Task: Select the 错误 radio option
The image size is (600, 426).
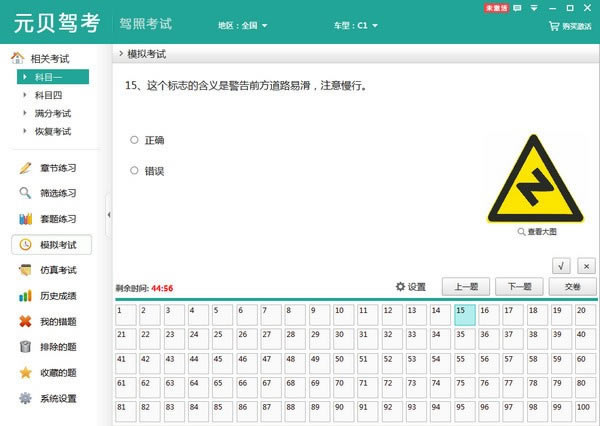Action: pos(134,171)
